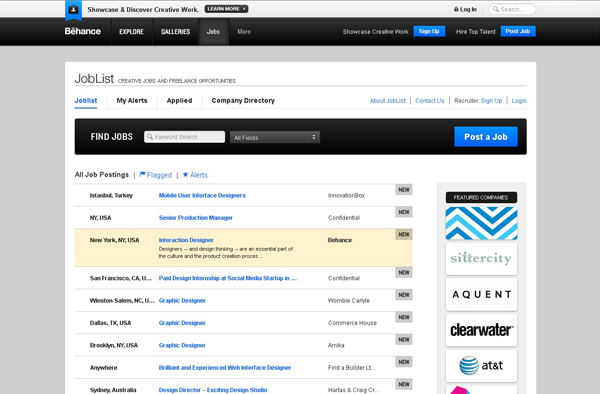This screenshot has height=394, width=600.
Task: Switch to the Company Directory tab
Action: (243, 101)
